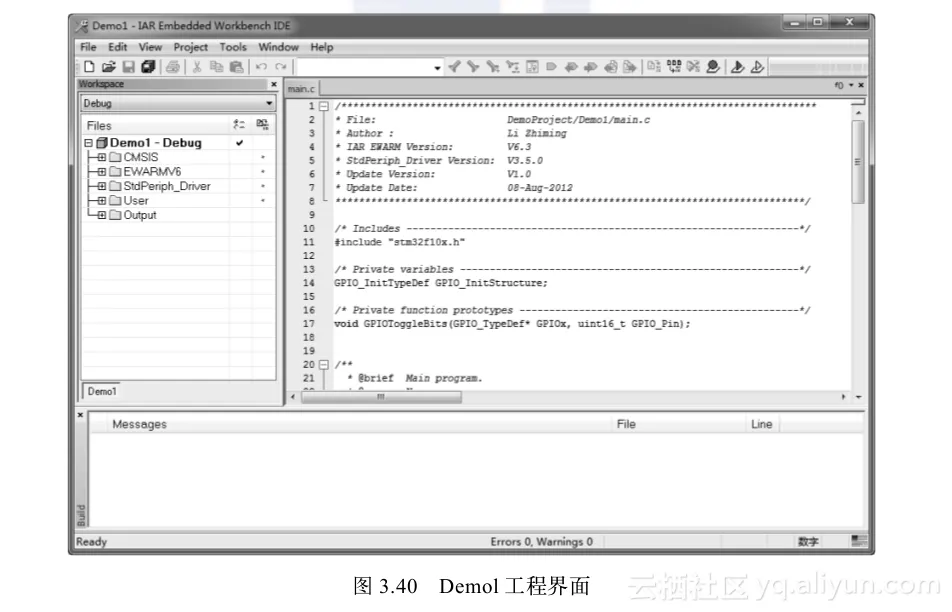This screenshot has width=952, height=612.
Task: Open the editor tab list dropdown arrow
Action: (x=851, y=86)
